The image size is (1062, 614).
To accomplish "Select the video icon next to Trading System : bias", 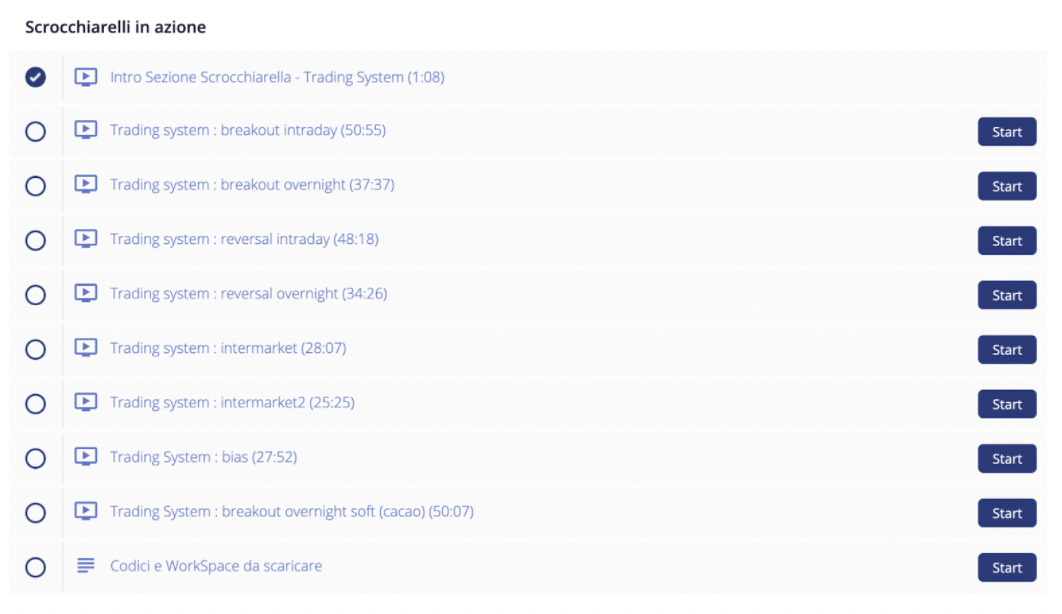I will (x=85, y=456).
